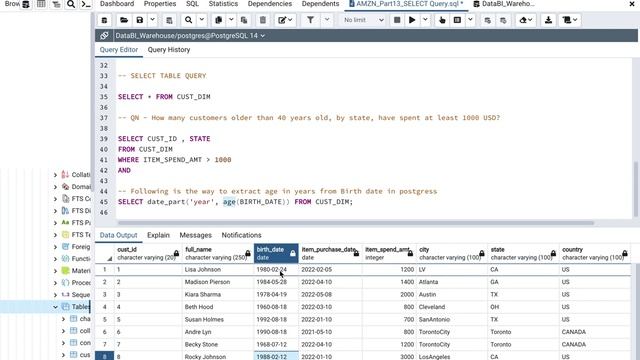Open the Explain tab in the output panel
The height and width of the screenshot is (360, 640).
tap(158, 235)
